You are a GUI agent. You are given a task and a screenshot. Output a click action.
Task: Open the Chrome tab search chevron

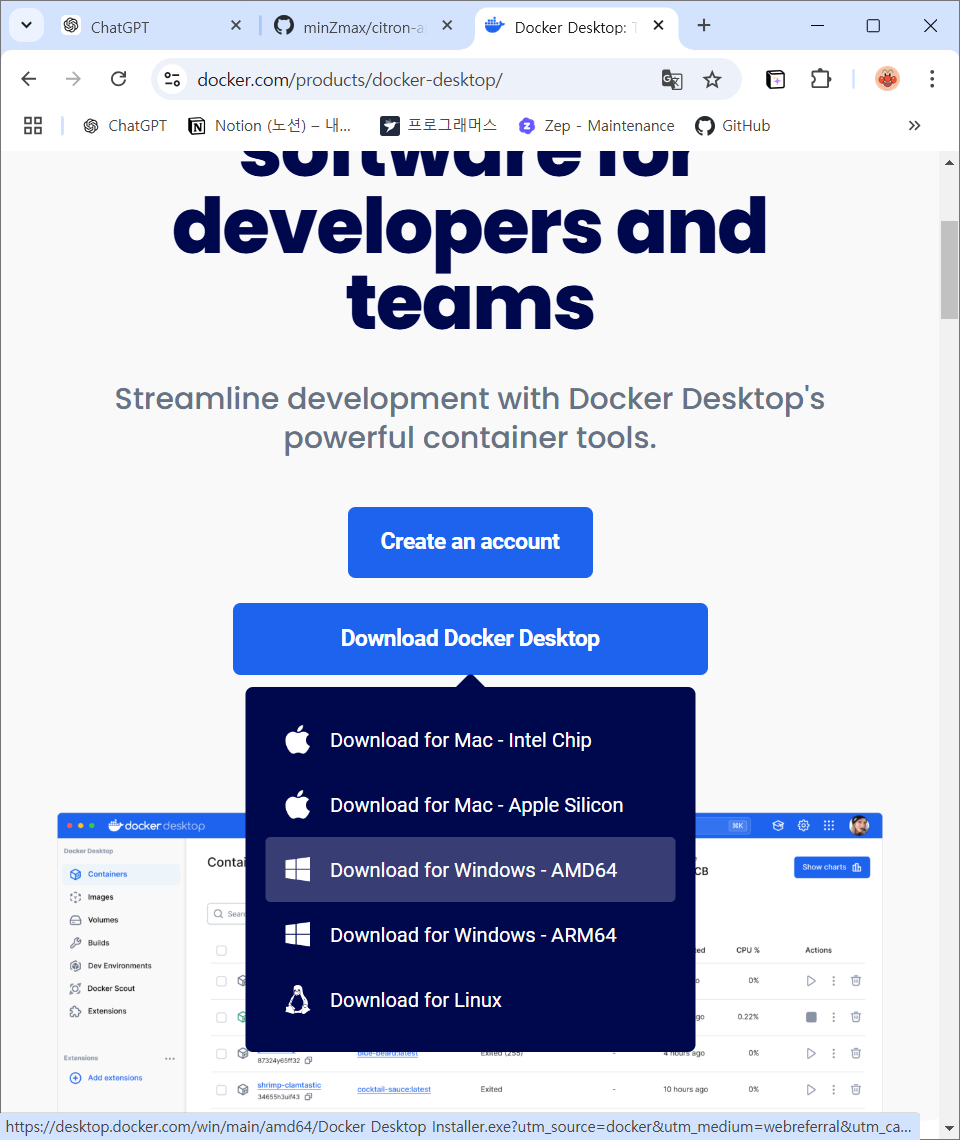(26, 25)
